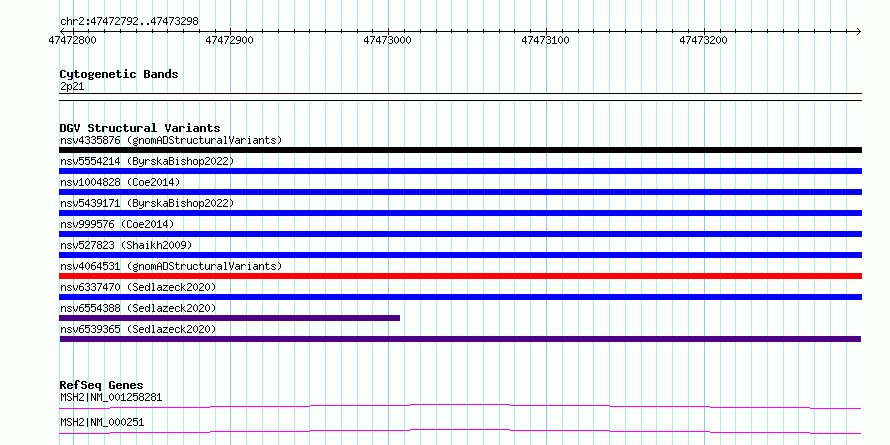Open the nsv999576 Coe2014 label
Viewport: 890px width, 445px height.
[x=117, y=224]
